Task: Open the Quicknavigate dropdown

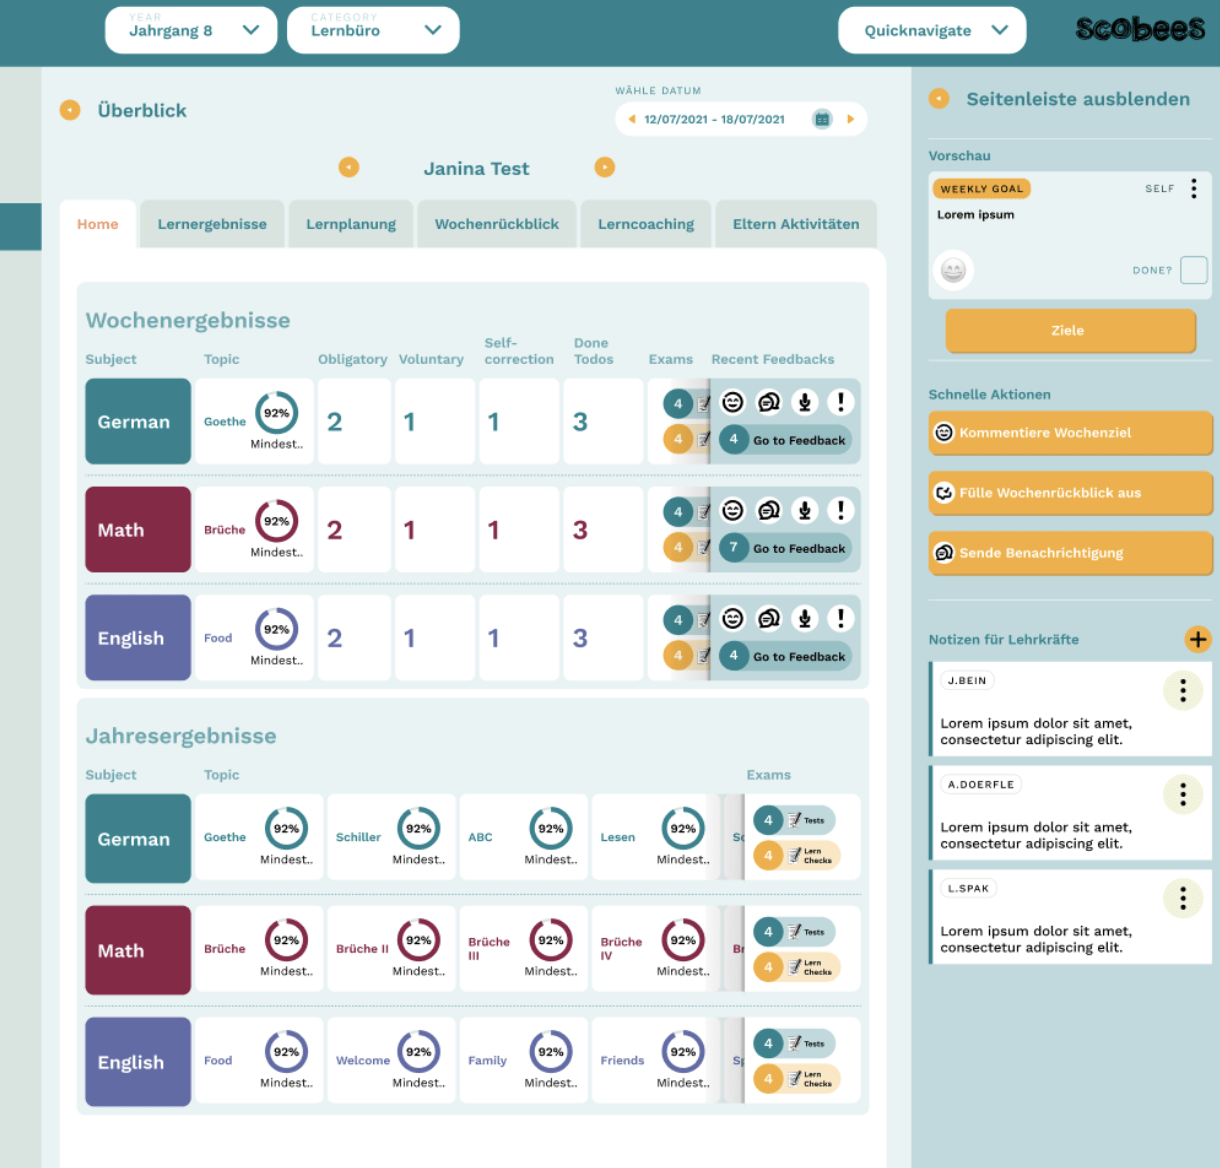Action: click(x=932, y=30)
